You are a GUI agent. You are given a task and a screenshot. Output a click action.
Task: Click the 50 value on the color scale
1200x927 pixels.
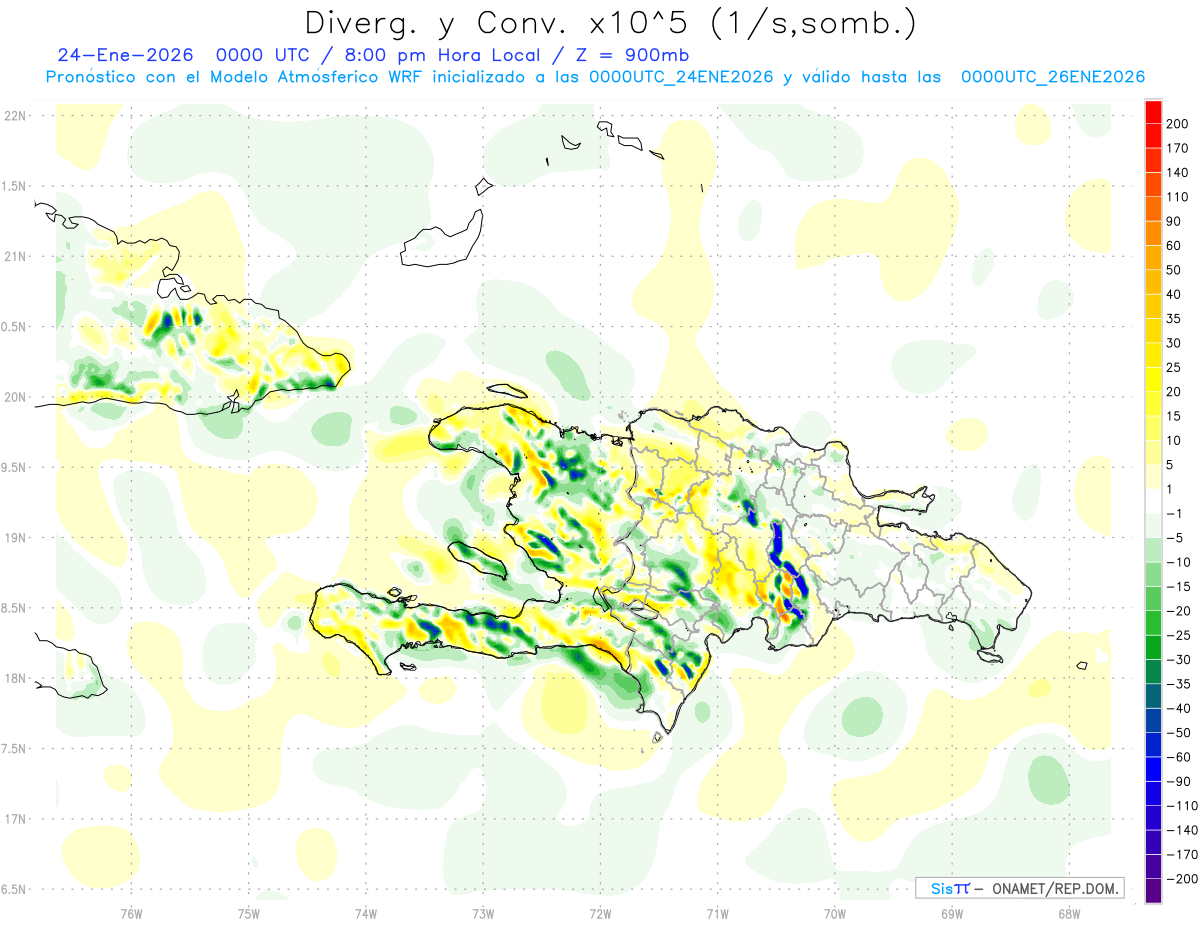point(1174,270)
